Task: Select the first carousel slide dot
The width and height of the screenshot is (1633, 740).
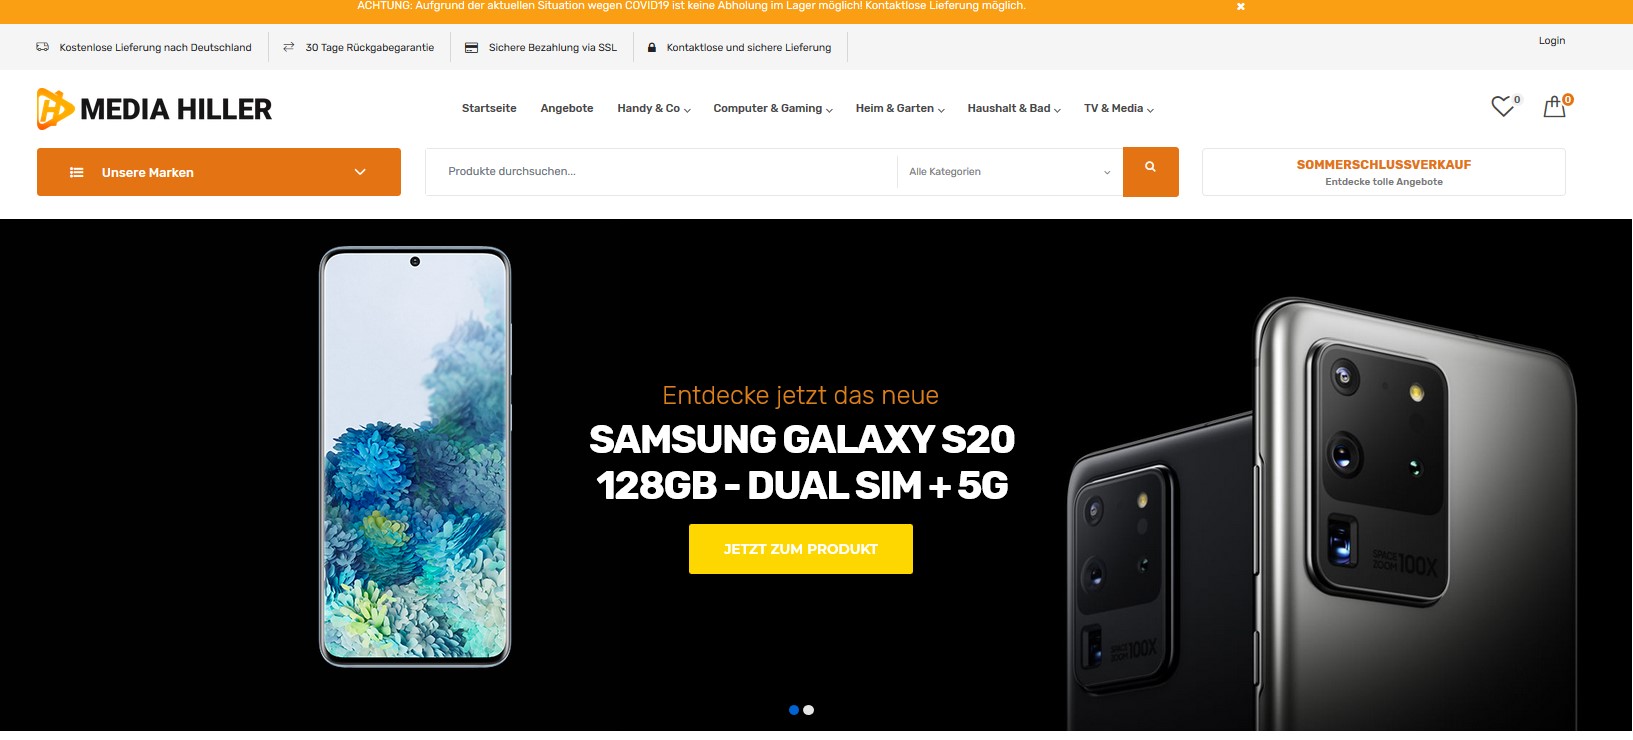Action: 794,710
